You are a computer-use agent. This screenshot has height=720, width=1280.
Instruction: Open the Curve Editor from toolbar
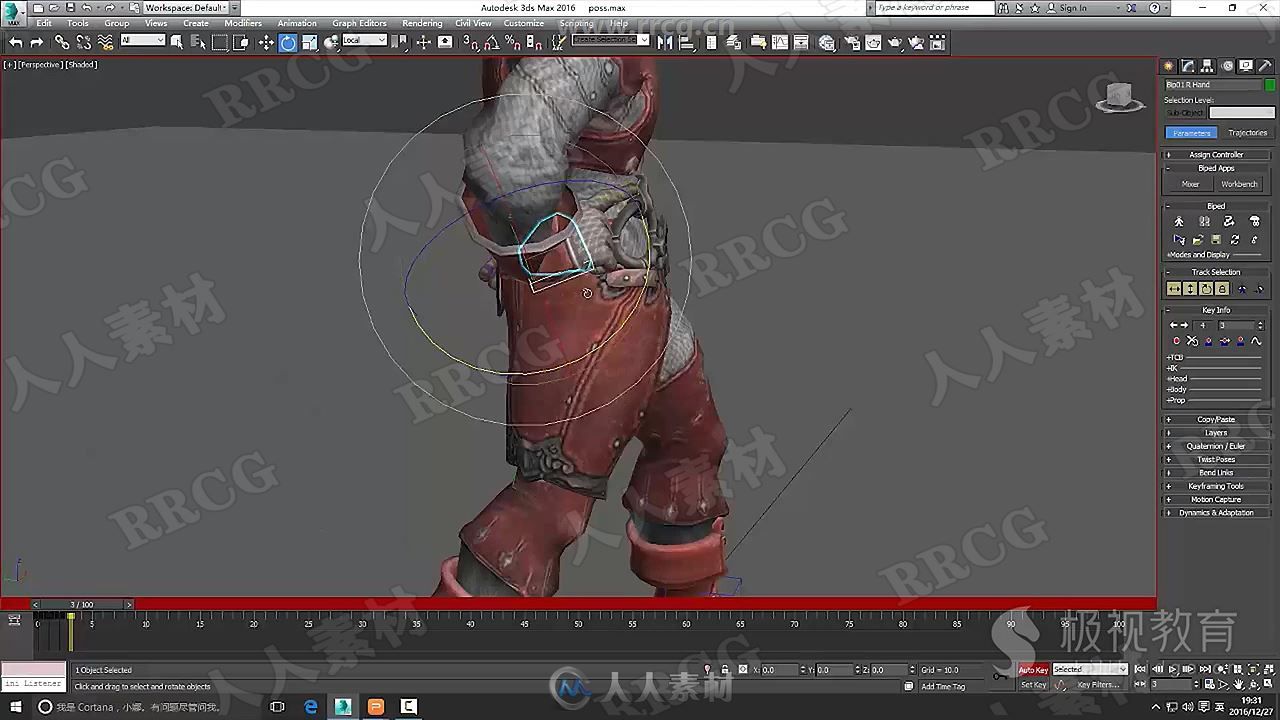coord(780,42)
